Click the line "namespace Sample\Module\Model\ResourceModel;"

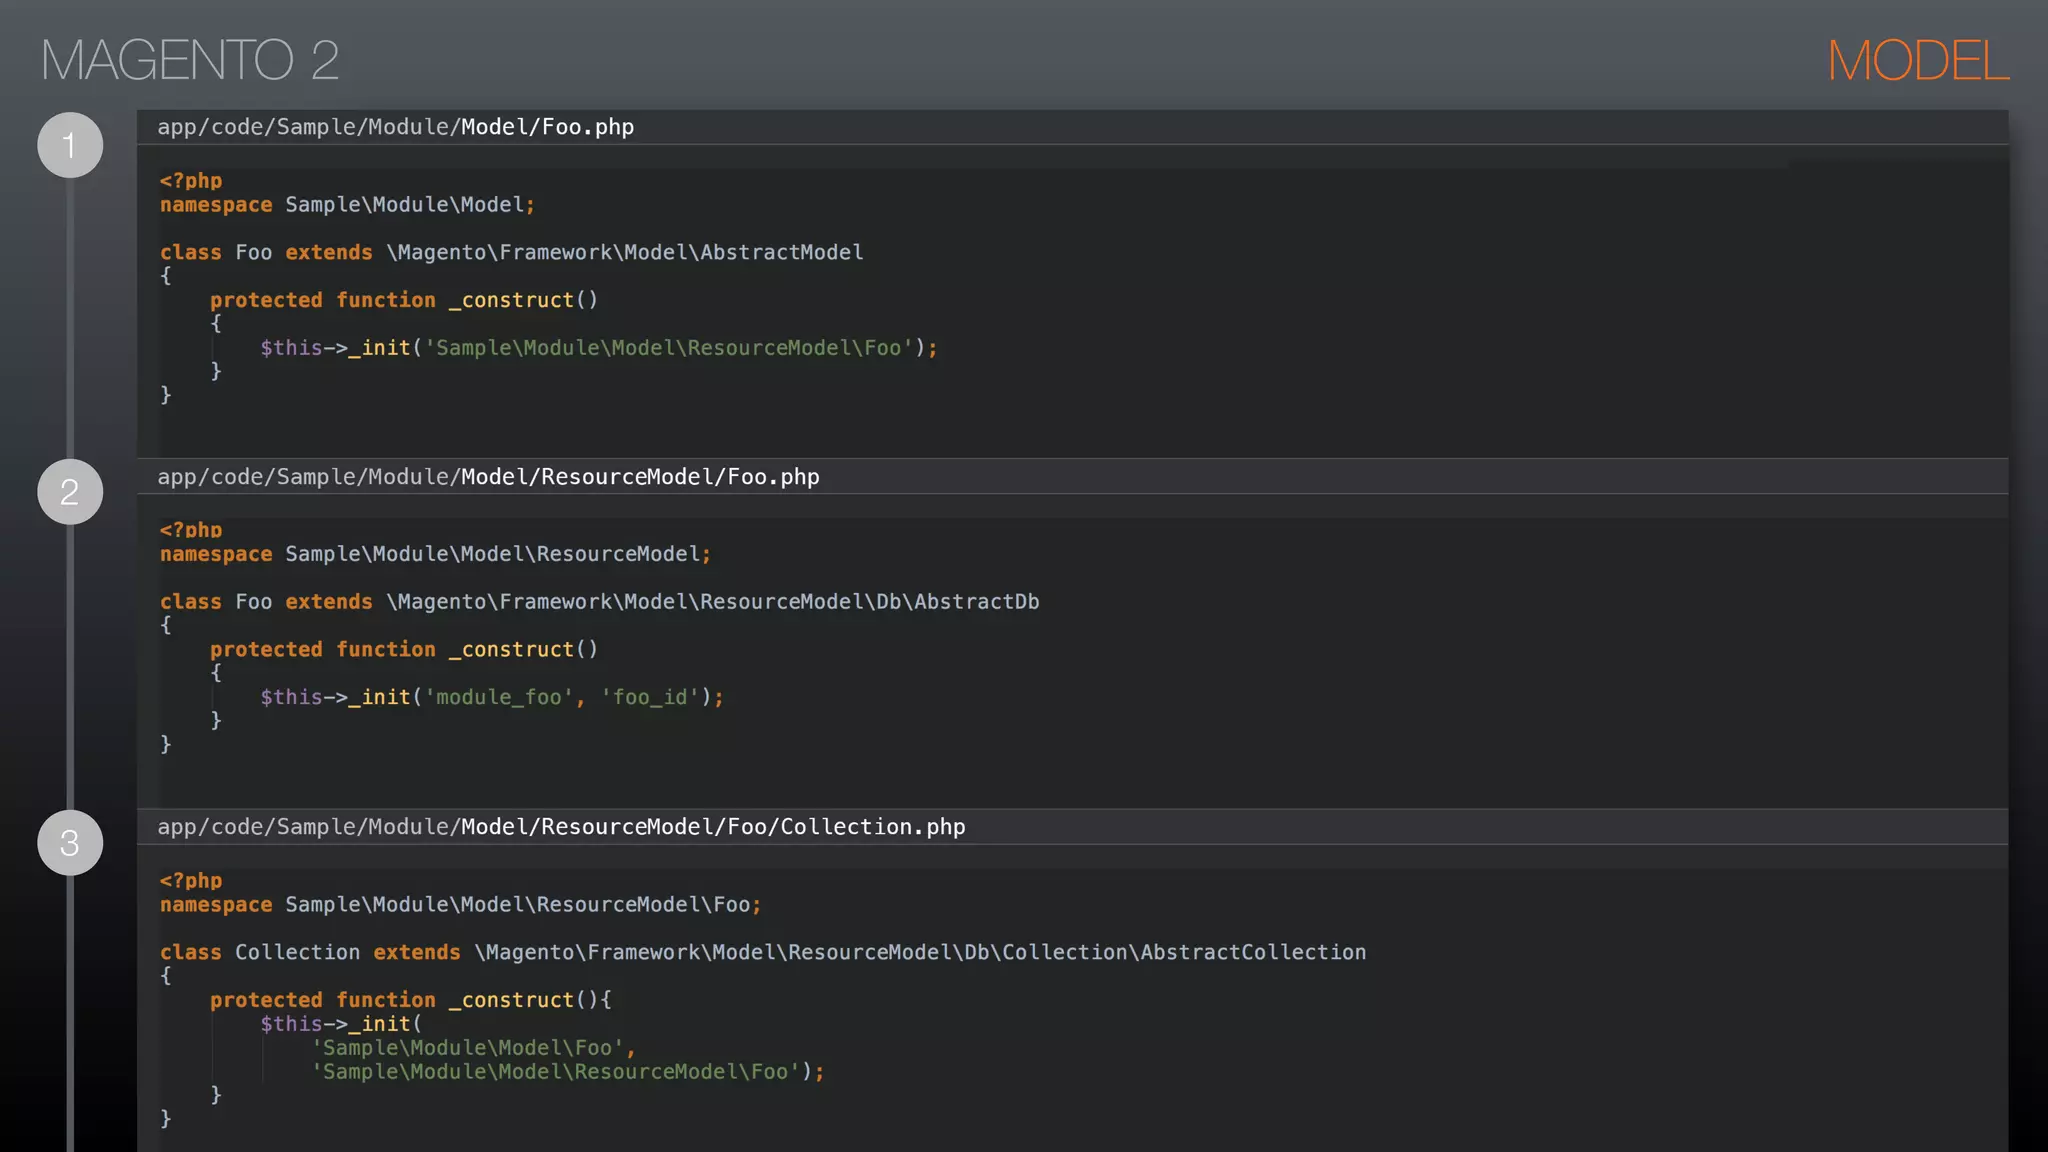click(435, 554)
